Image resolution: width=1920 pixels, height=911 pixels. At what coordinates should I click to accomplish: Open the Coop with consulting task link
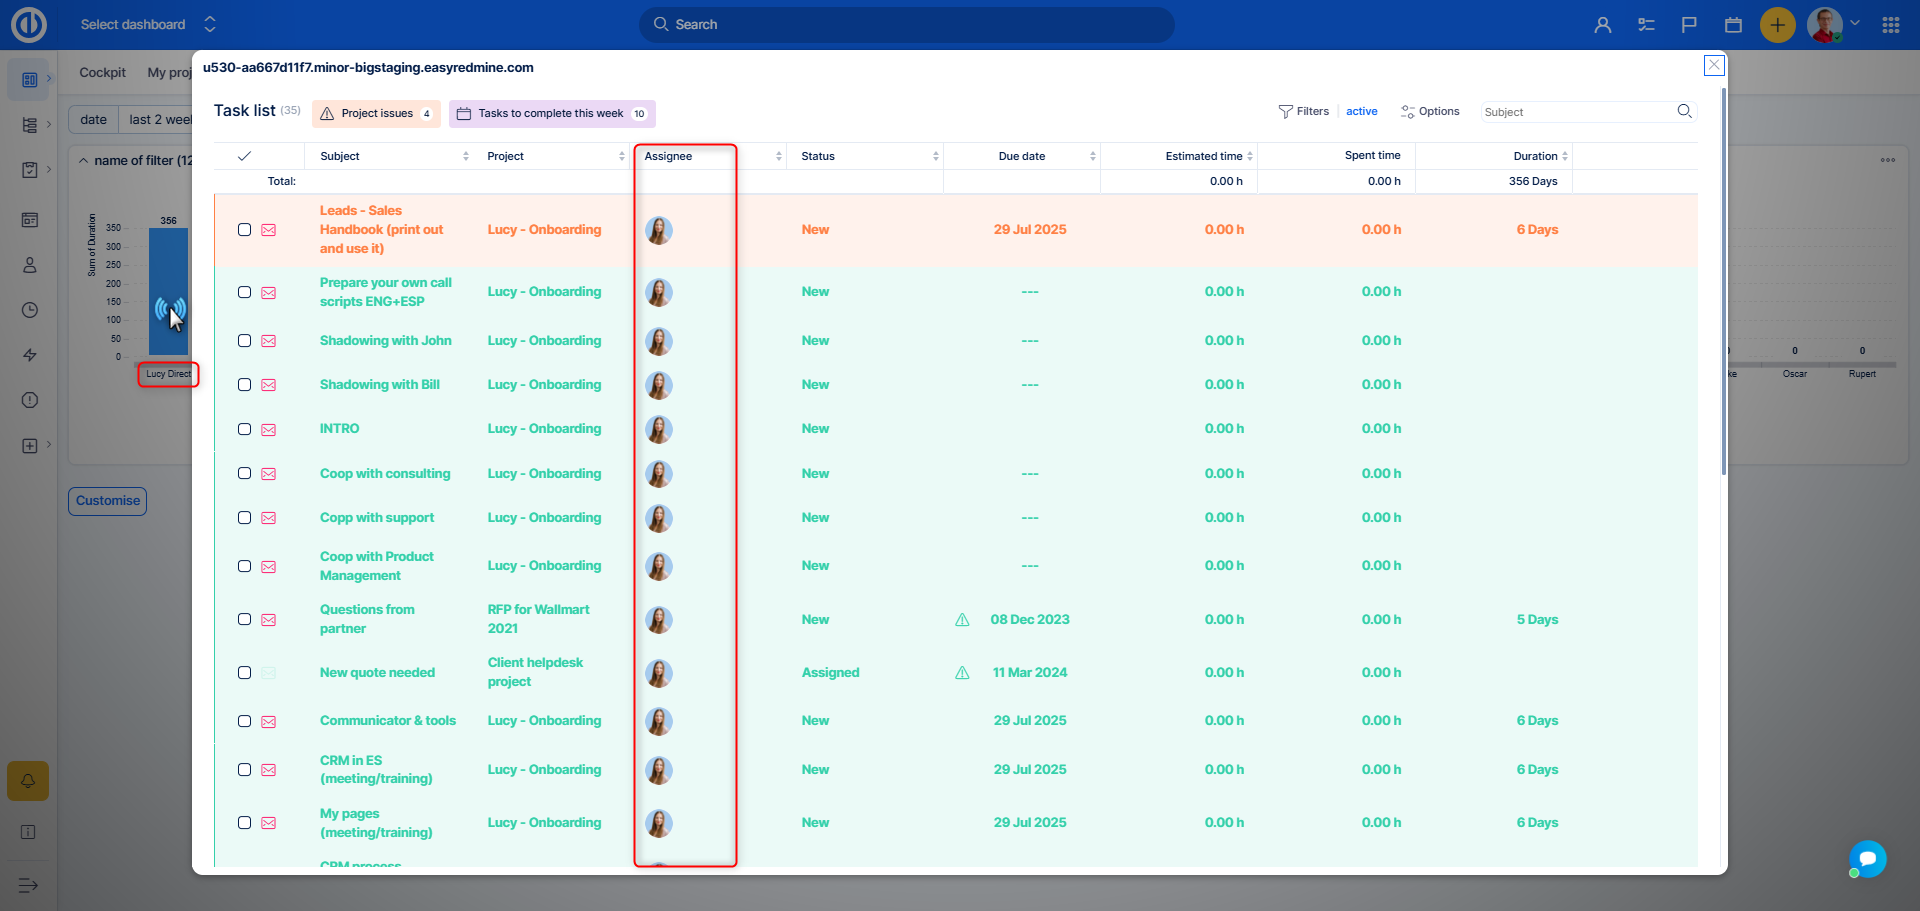pos(385,474)
